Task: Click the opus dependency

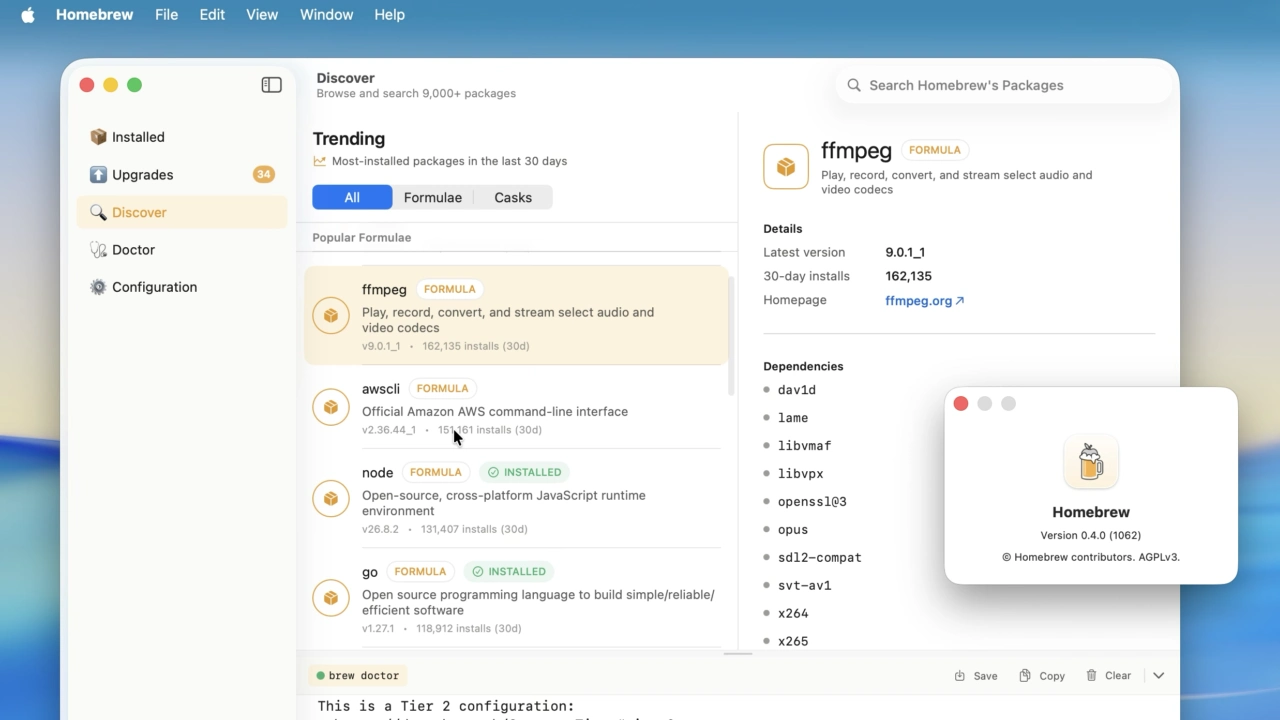Action: pos(793,530)
